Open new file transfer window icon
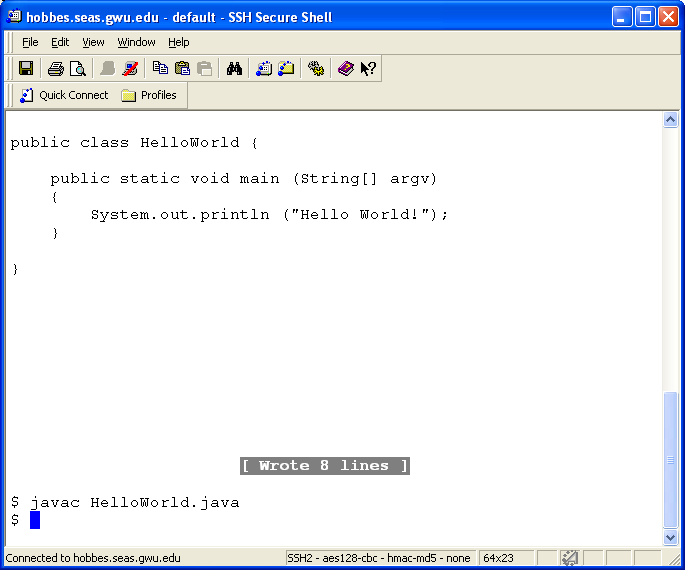This screenshot has width=685, height=570. pyautogui.click(x=286, y=68)
